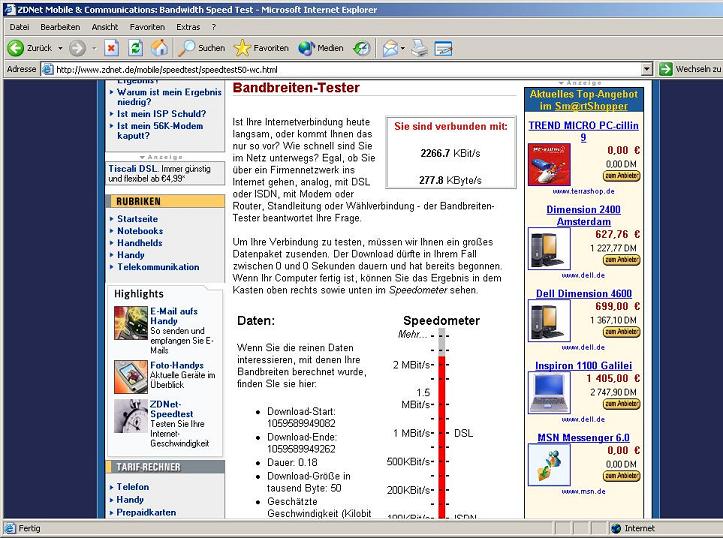Viewport: 723px width, 538px height.
Task: Open Prepaidkarten link
Action: coord(146,512)
